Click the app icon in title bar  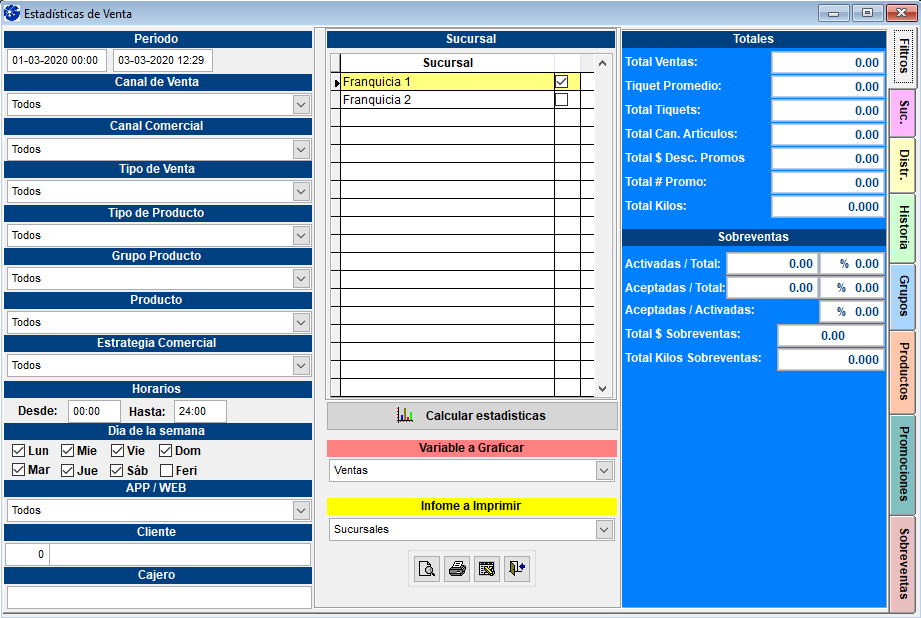(x=12, y=14)
